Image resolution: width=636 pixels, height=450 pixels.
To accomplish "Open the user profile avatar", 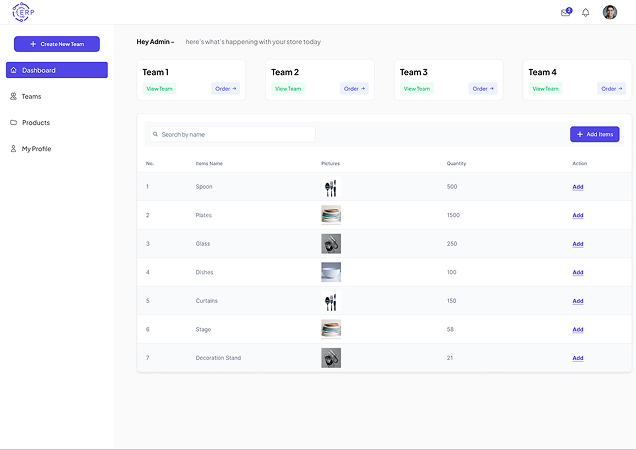I will click(610, 12).
